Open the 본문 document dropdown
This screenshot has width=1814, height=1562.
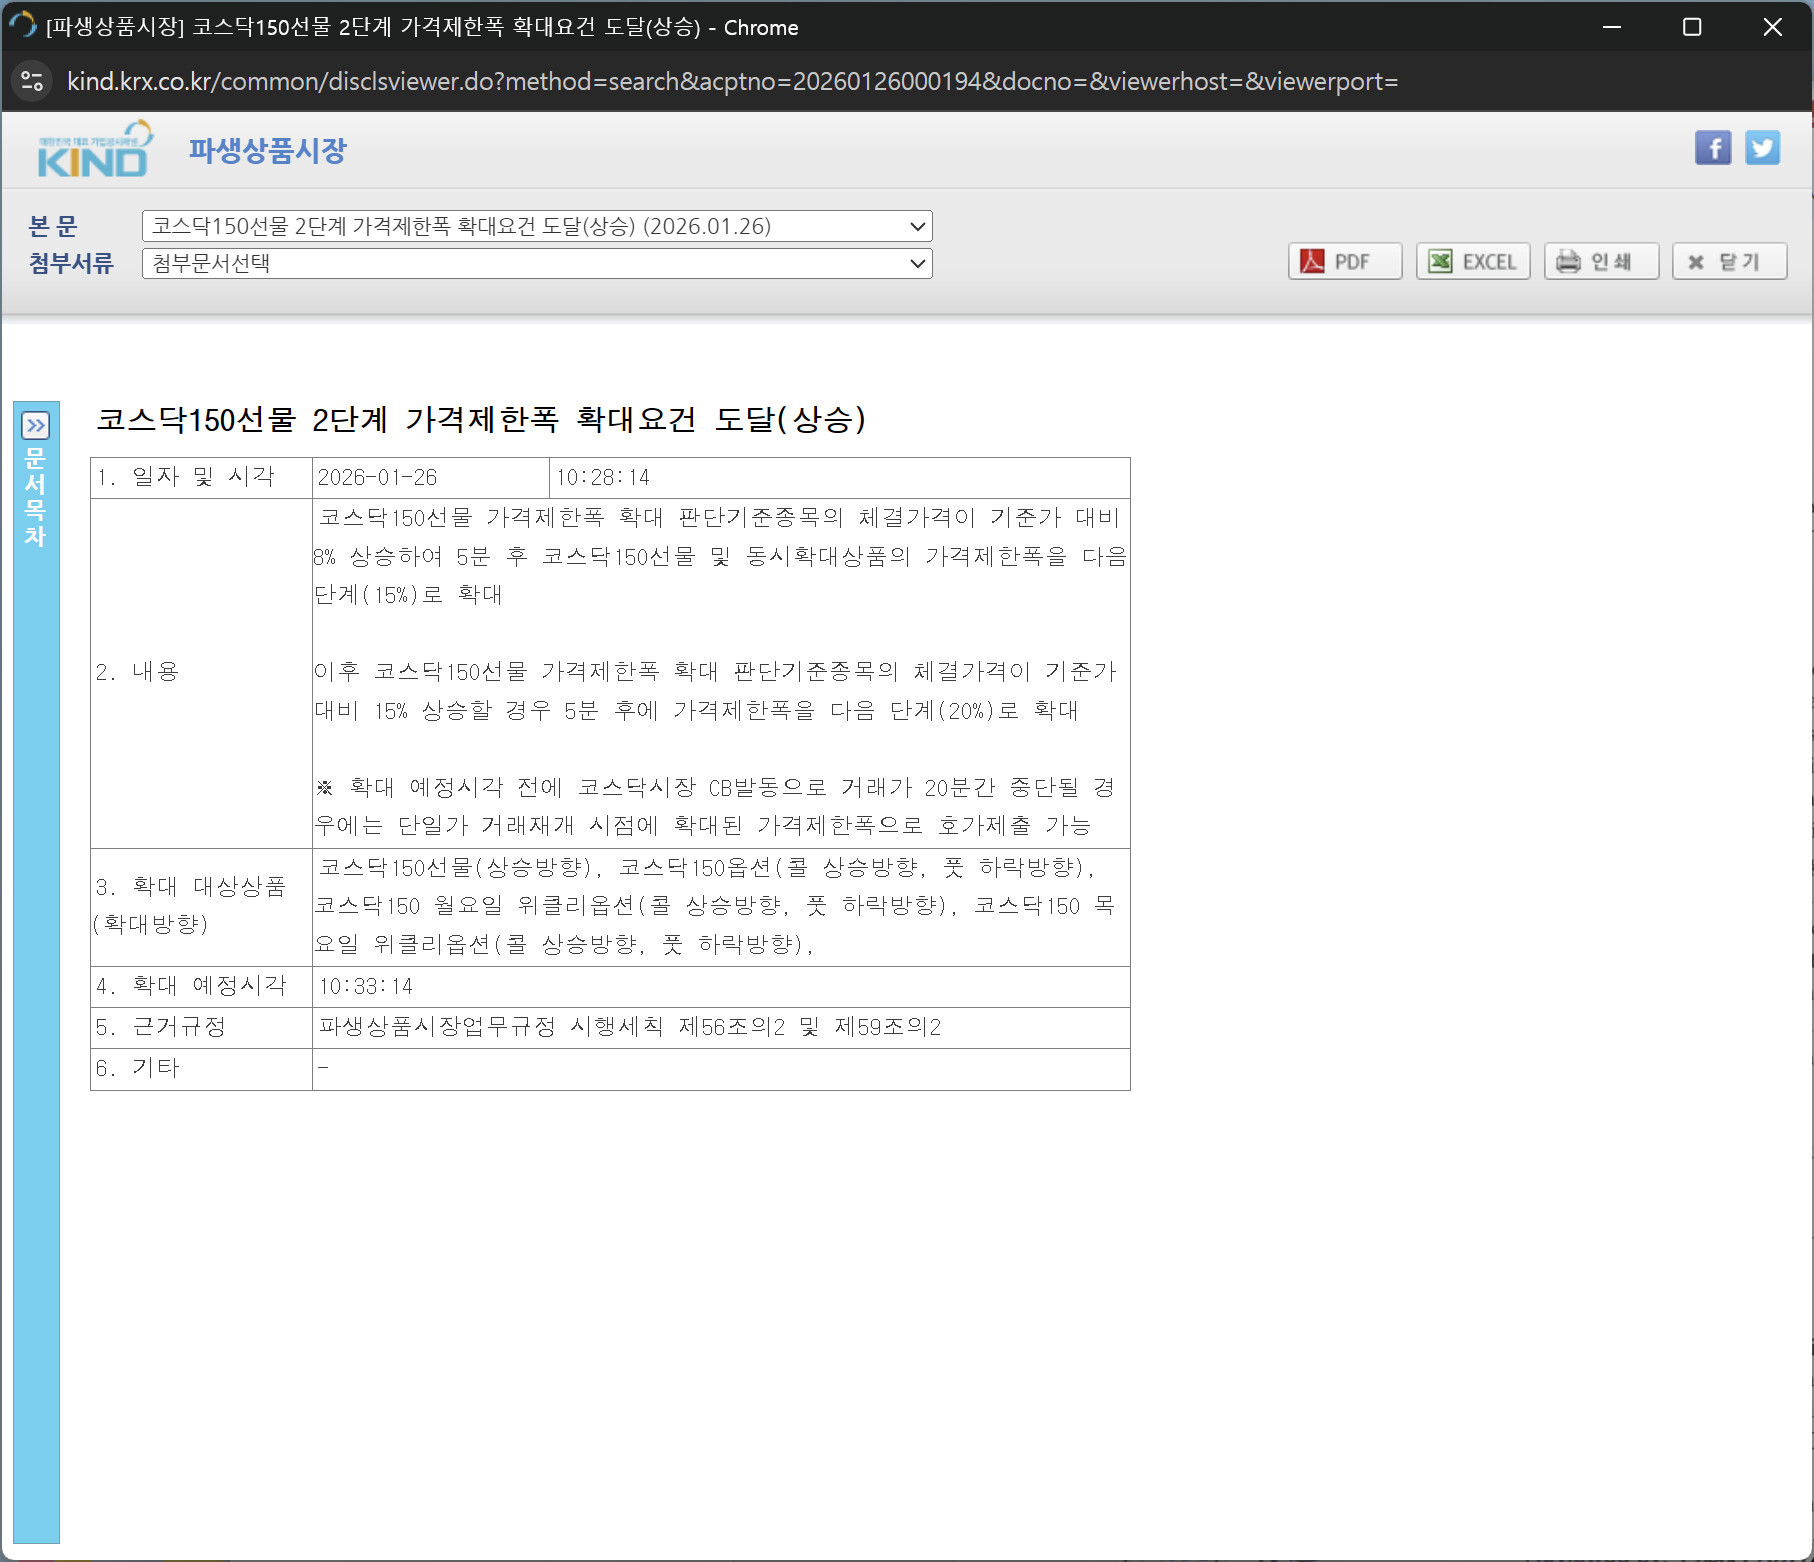[x=537, y=226]
